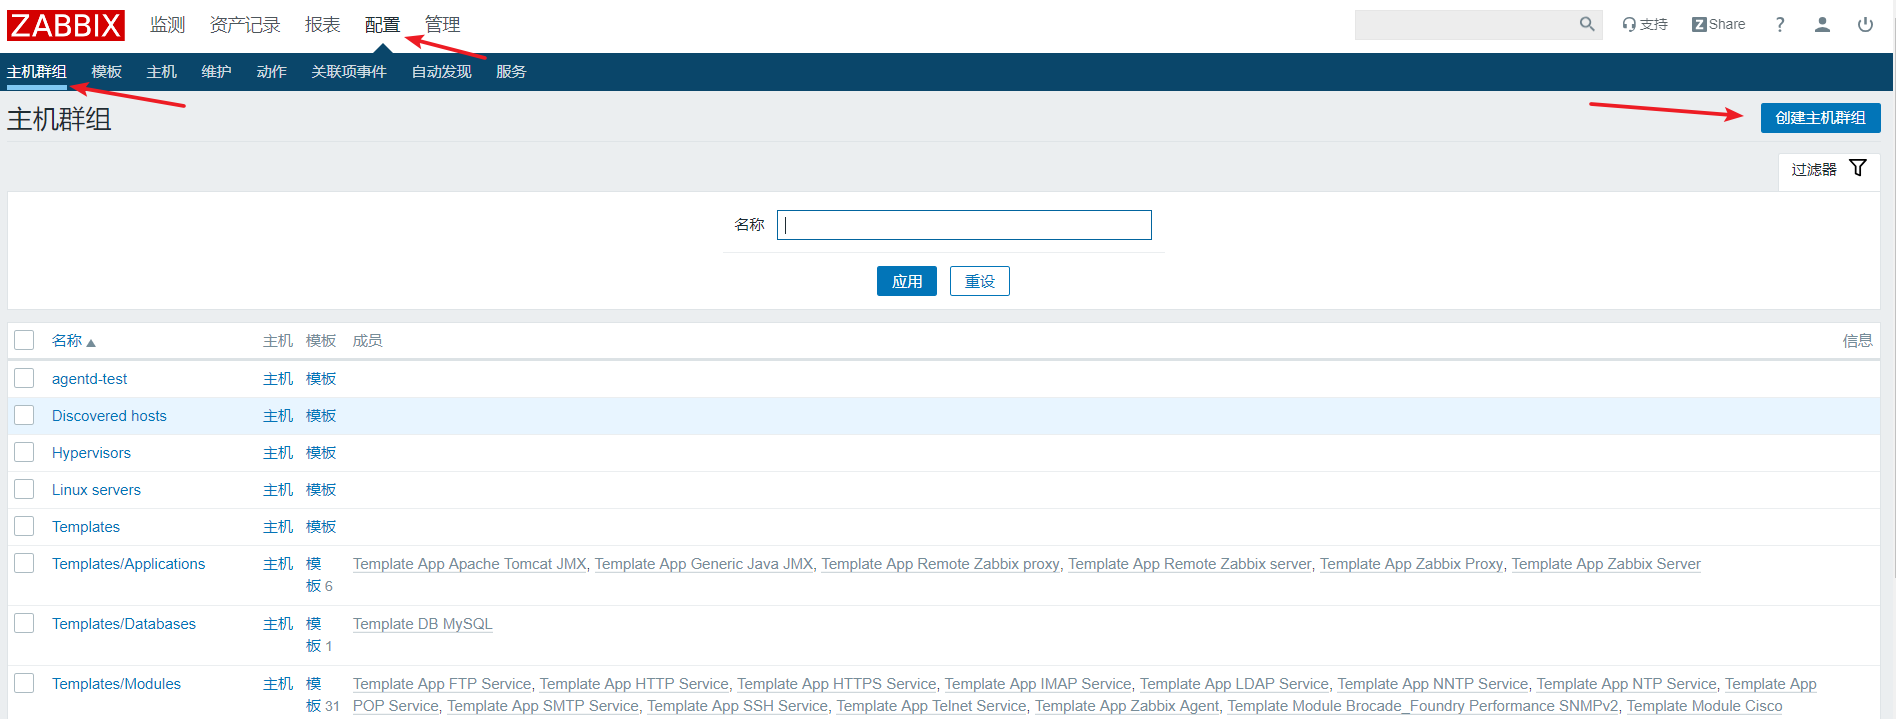Open the 管理 menu
Image resolution: width=1896 pixels, height=719 pixels.
[x=442, y=25]
